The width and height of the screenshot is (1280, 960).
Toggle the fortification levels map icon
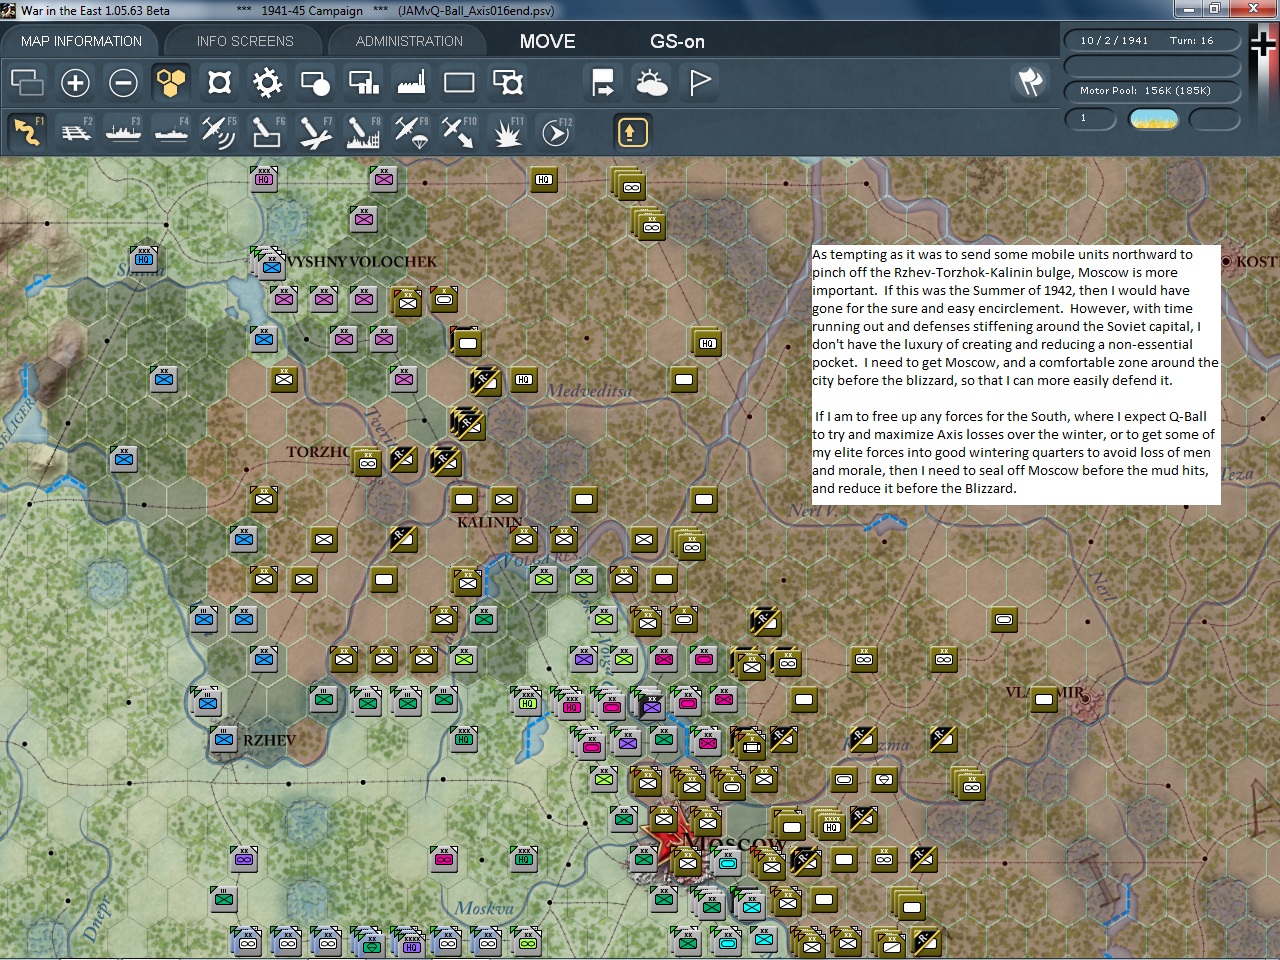(x=219, y=82)
